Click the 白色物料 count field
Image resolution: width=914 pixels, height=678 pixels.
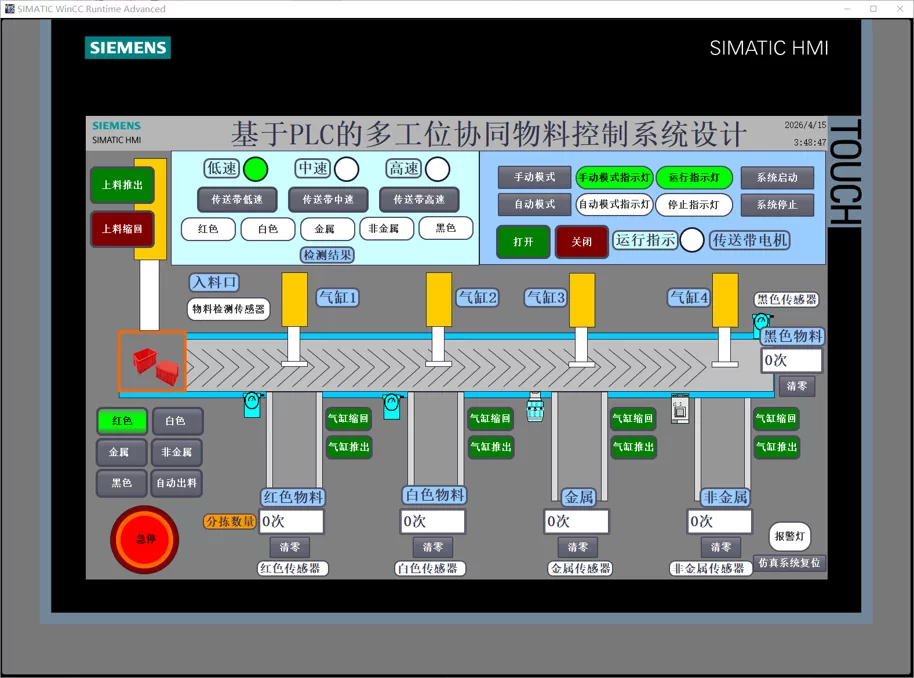click(433, 521)
